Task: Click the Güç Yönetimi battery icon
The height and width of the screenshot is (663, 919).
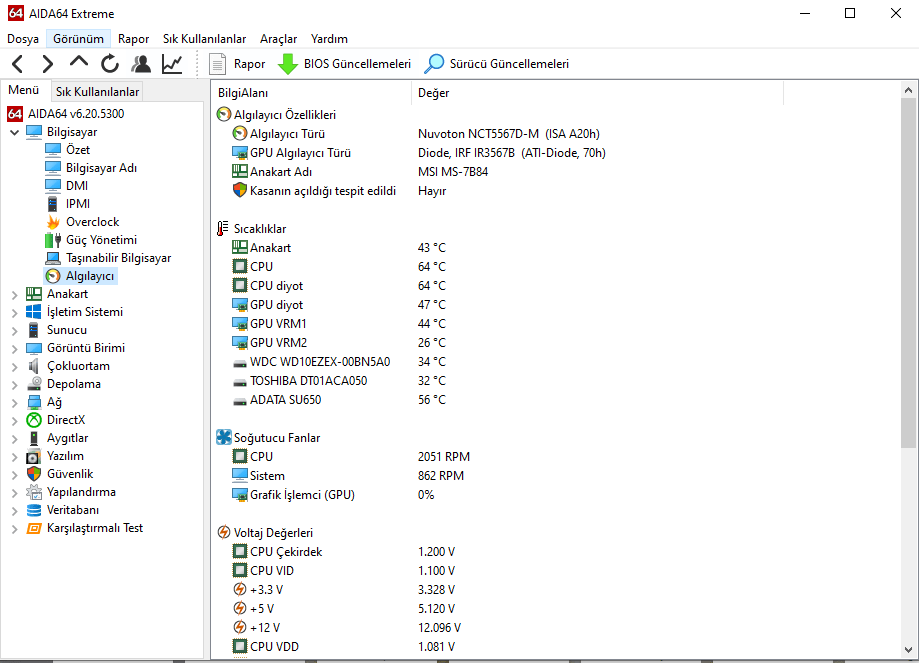Action: click(53, 240)
